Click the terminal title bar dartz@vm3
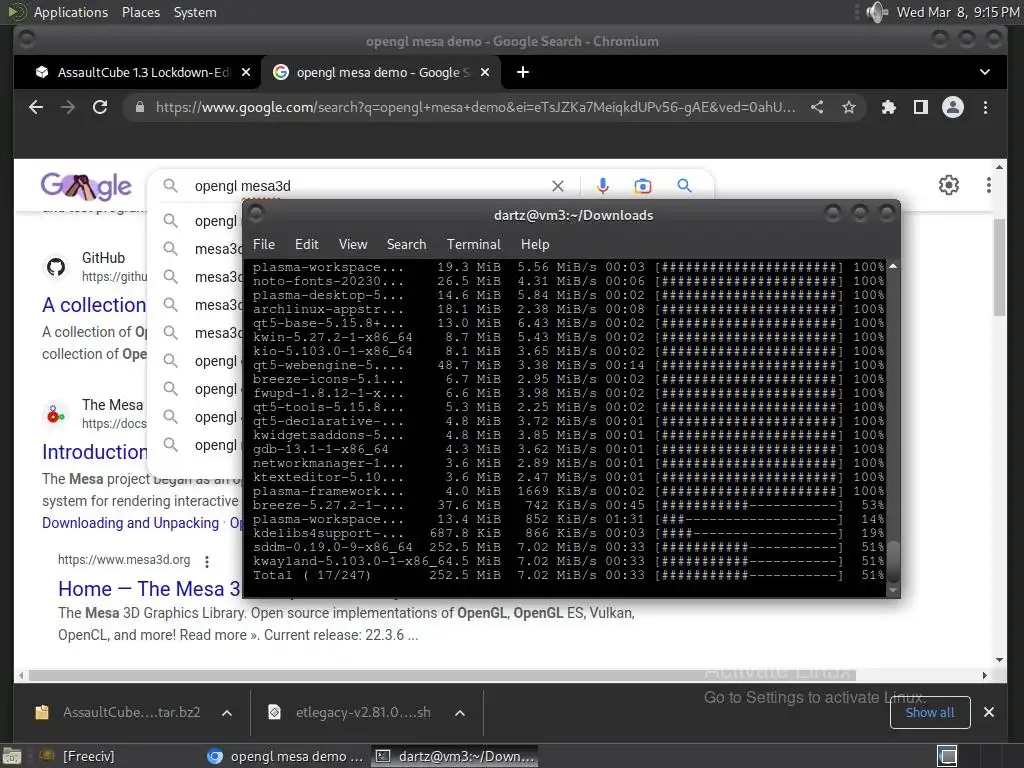The height and width of the screenshot is (768, 1024). click(573, 215)
